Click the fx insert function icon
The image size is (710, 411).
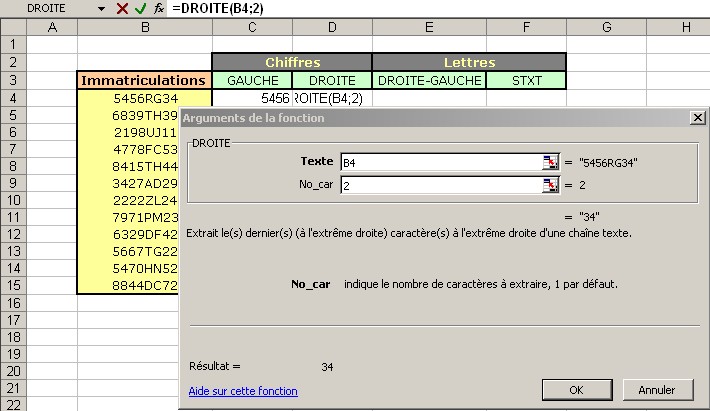coord(158,8)
